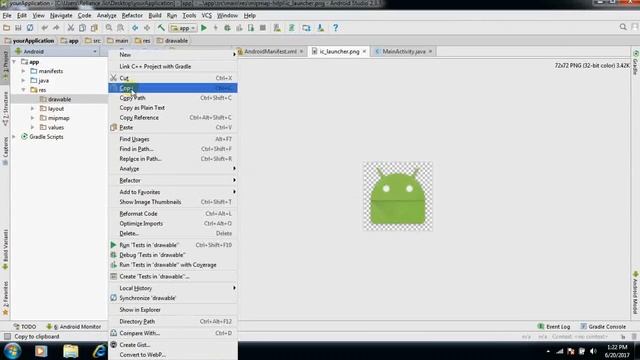Choose Copy in the context menu
The width and height of the screenshot is (640, 360).
(x=173, y=88)
